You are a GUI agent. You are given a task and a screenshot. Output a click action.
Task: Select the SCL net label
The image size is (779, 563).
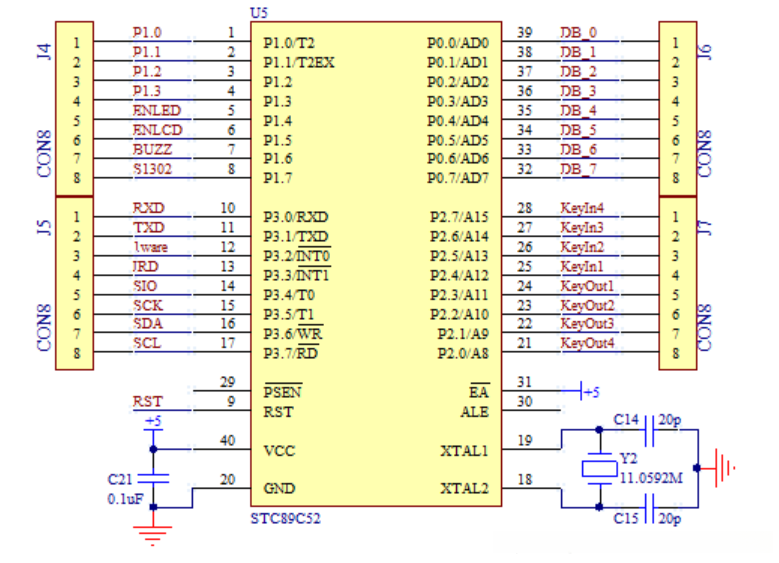(x=147, y=343)
